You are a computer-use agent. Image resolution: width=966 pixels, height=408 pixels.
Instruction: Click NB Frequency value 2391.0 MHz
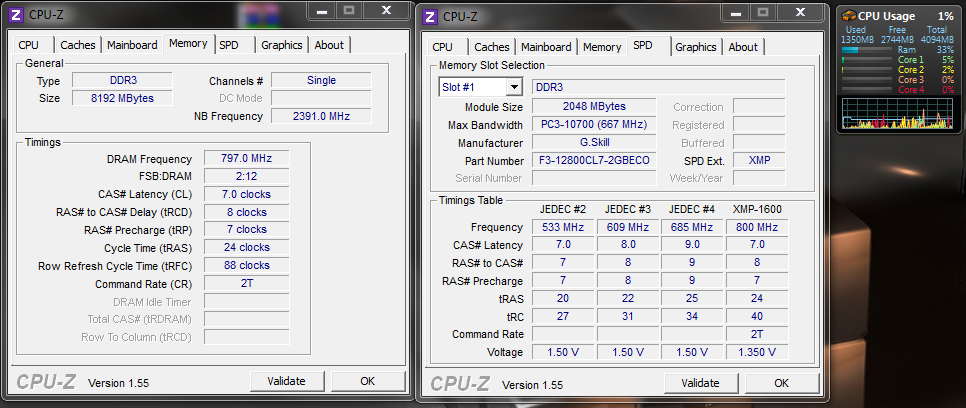(x=321, y=116)
